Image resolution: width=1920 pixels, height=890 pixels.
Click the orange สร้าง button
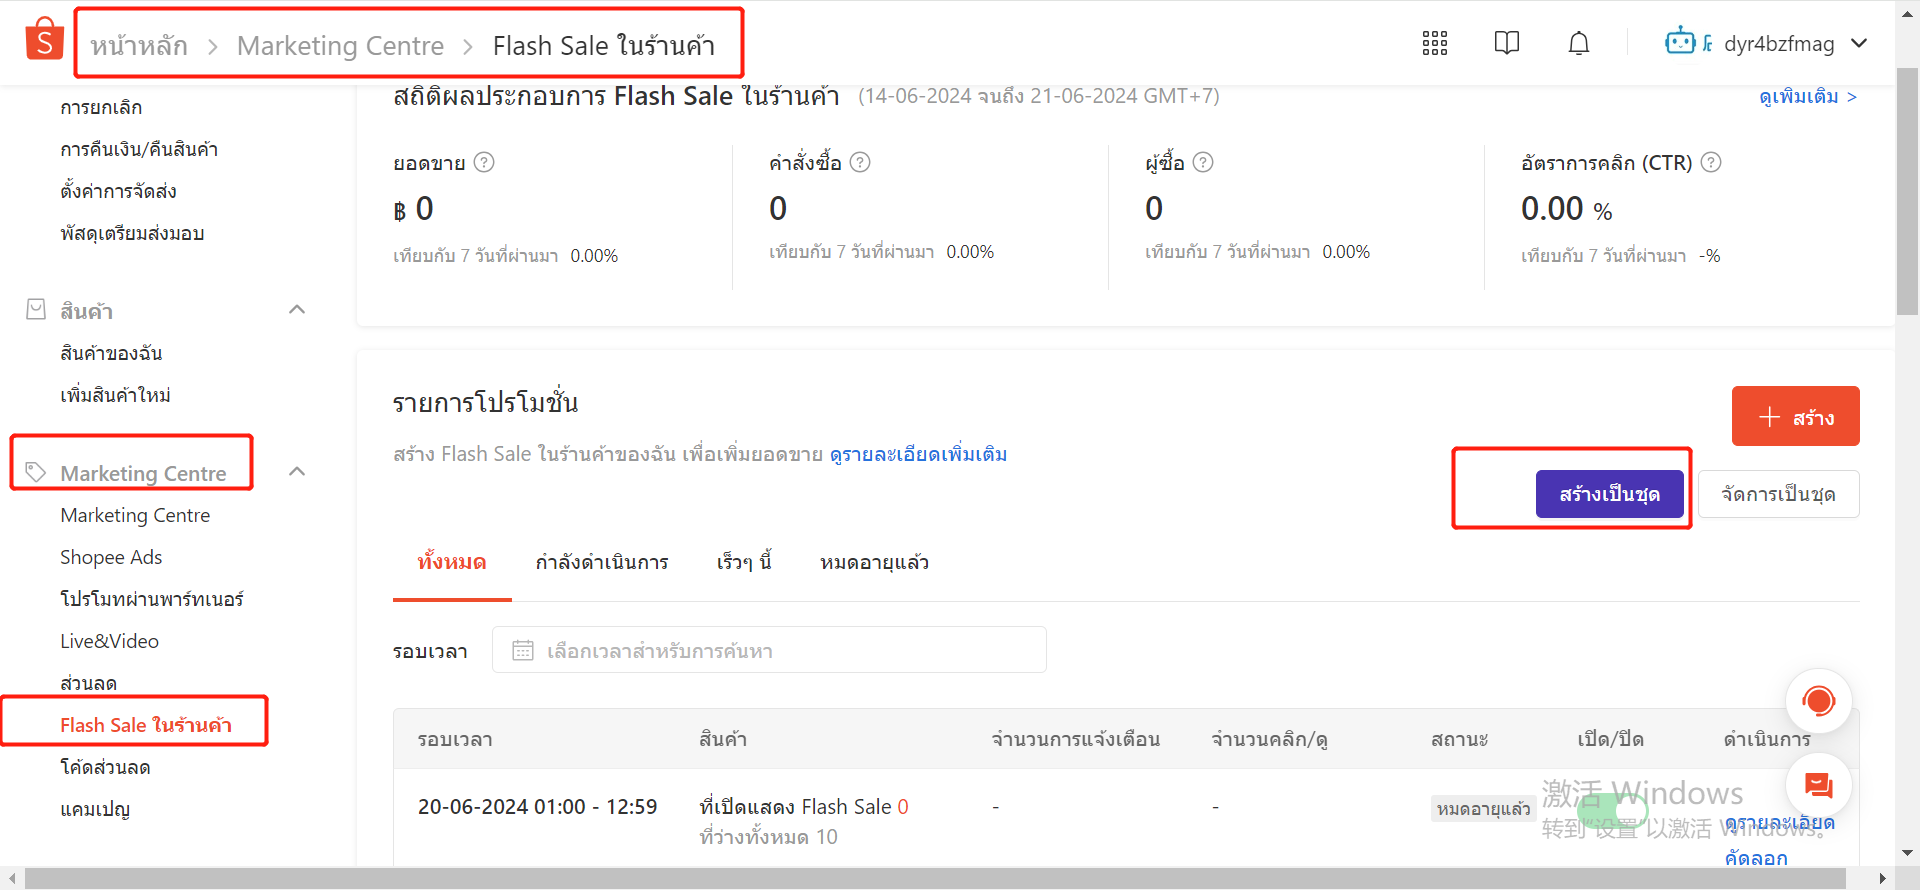pos(1795,416)
